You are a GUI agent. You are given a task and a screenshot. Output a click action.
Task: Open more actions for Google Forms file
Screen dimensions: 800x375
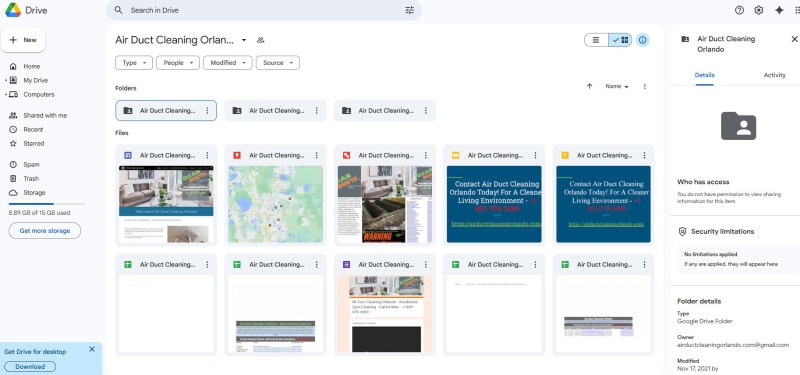tap(426, 264)
